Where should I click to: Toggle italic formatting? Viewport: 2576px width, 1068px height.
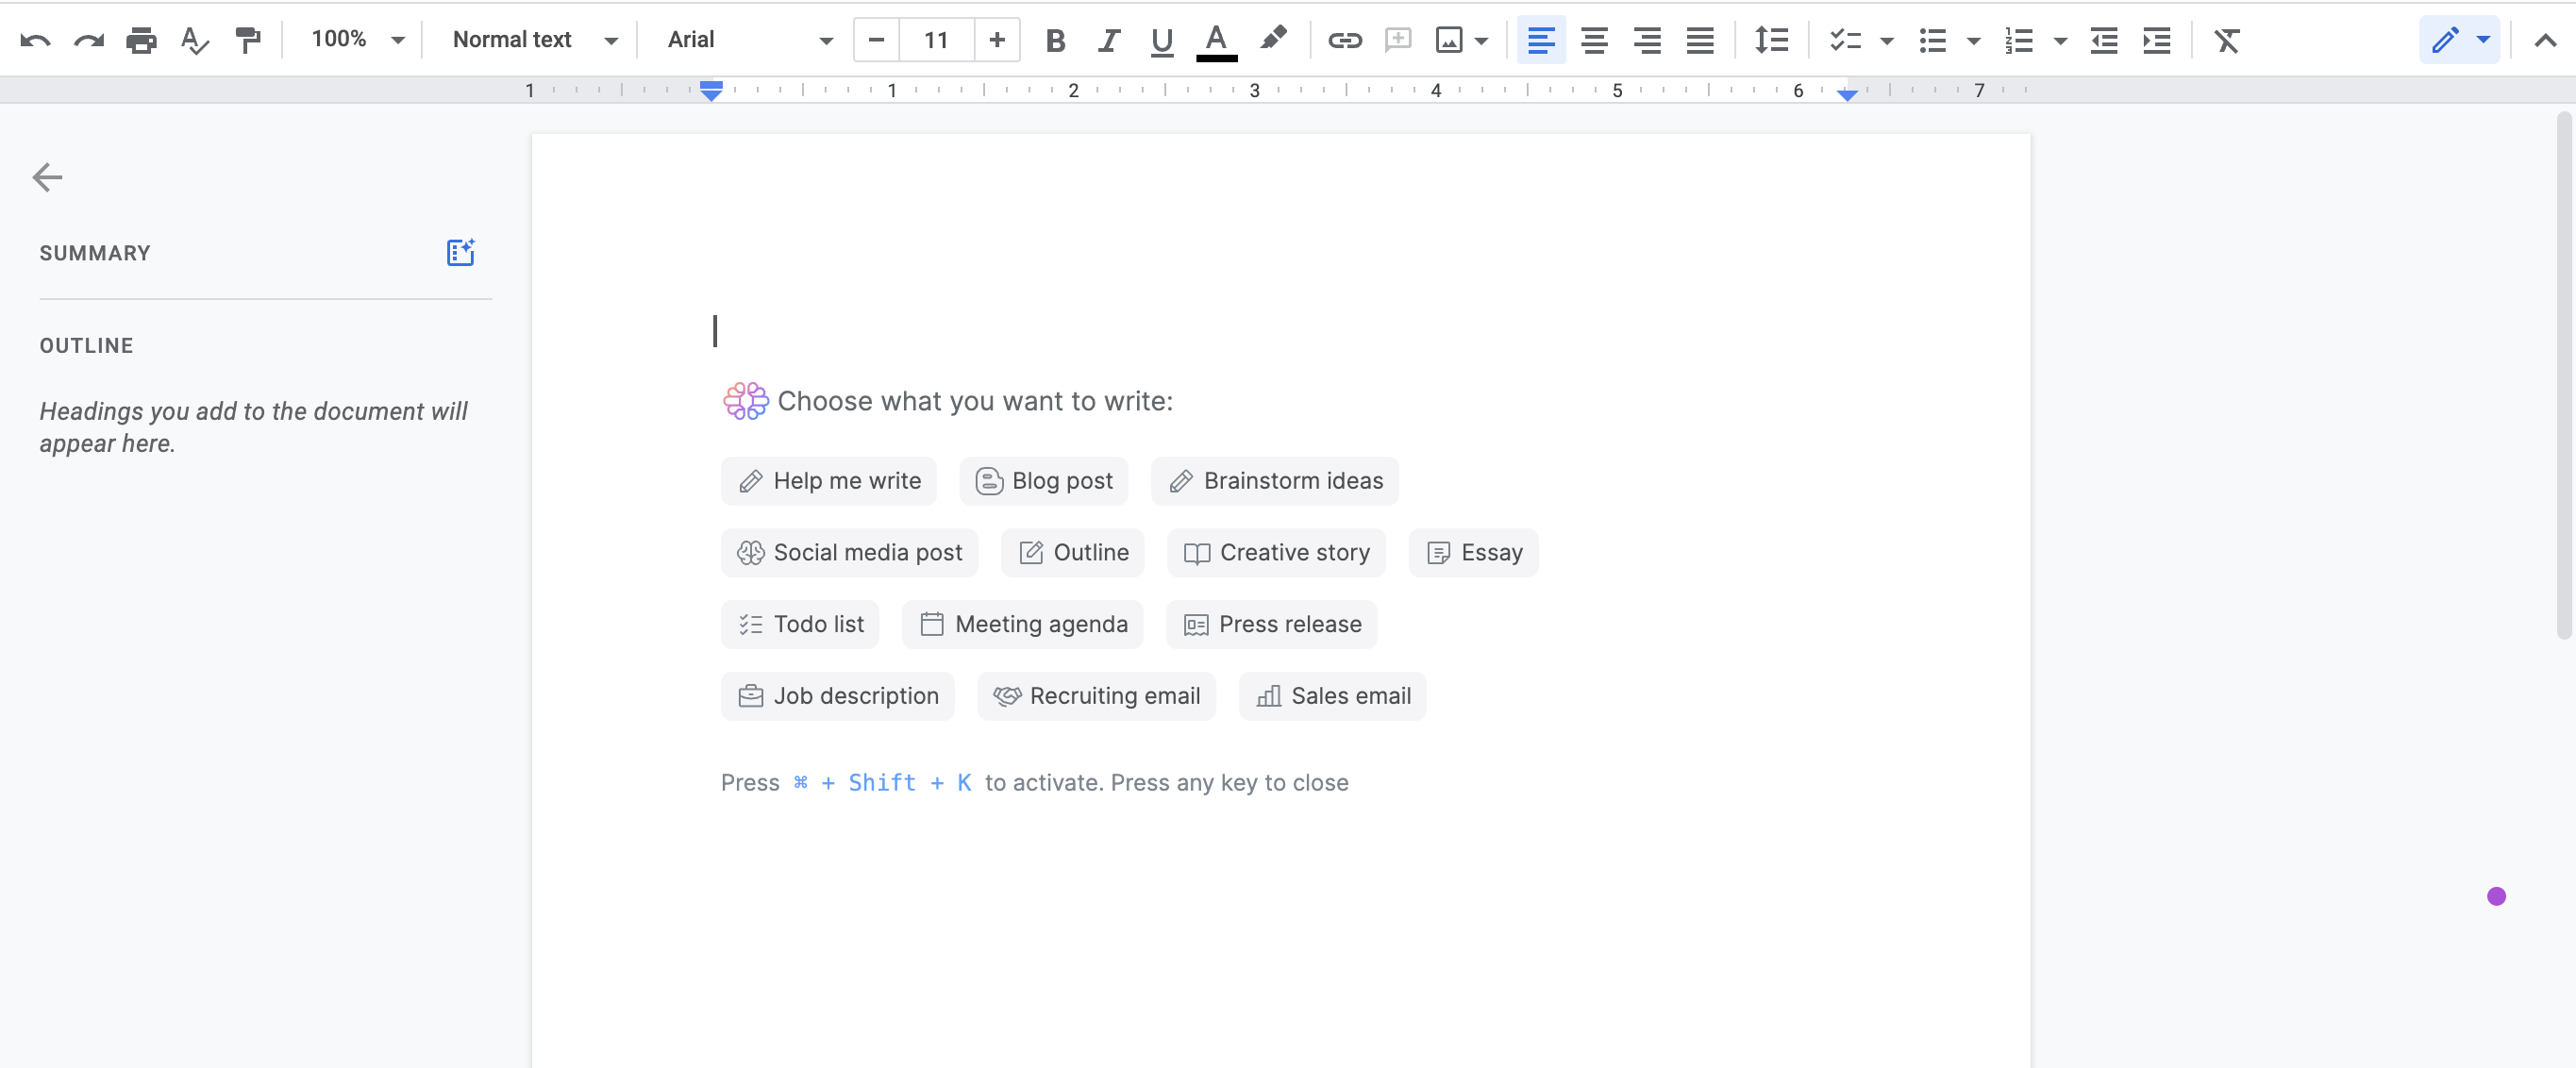point(1108,40)
